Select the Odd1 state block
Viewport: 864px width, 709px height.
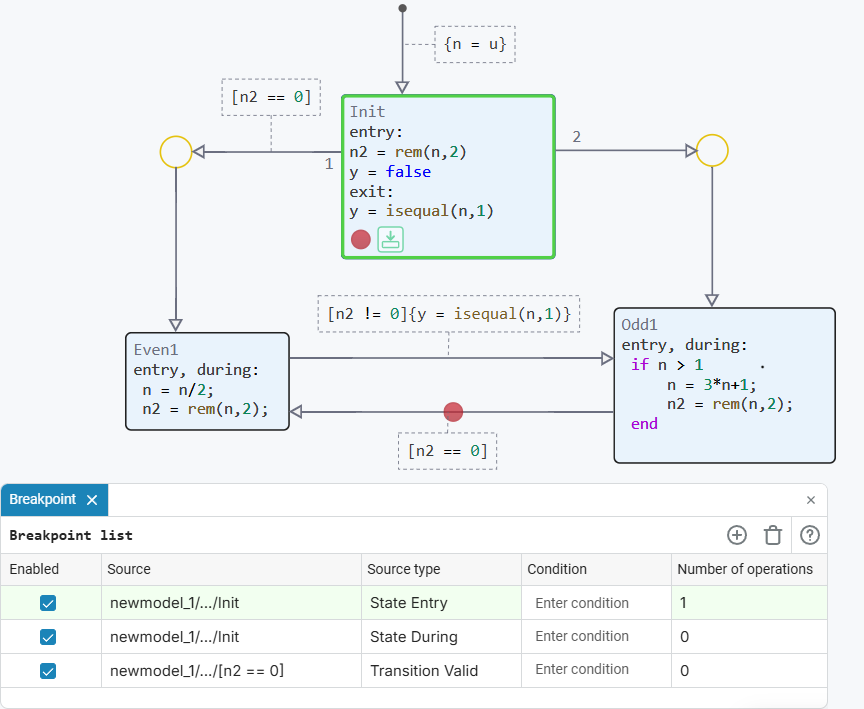725,386
